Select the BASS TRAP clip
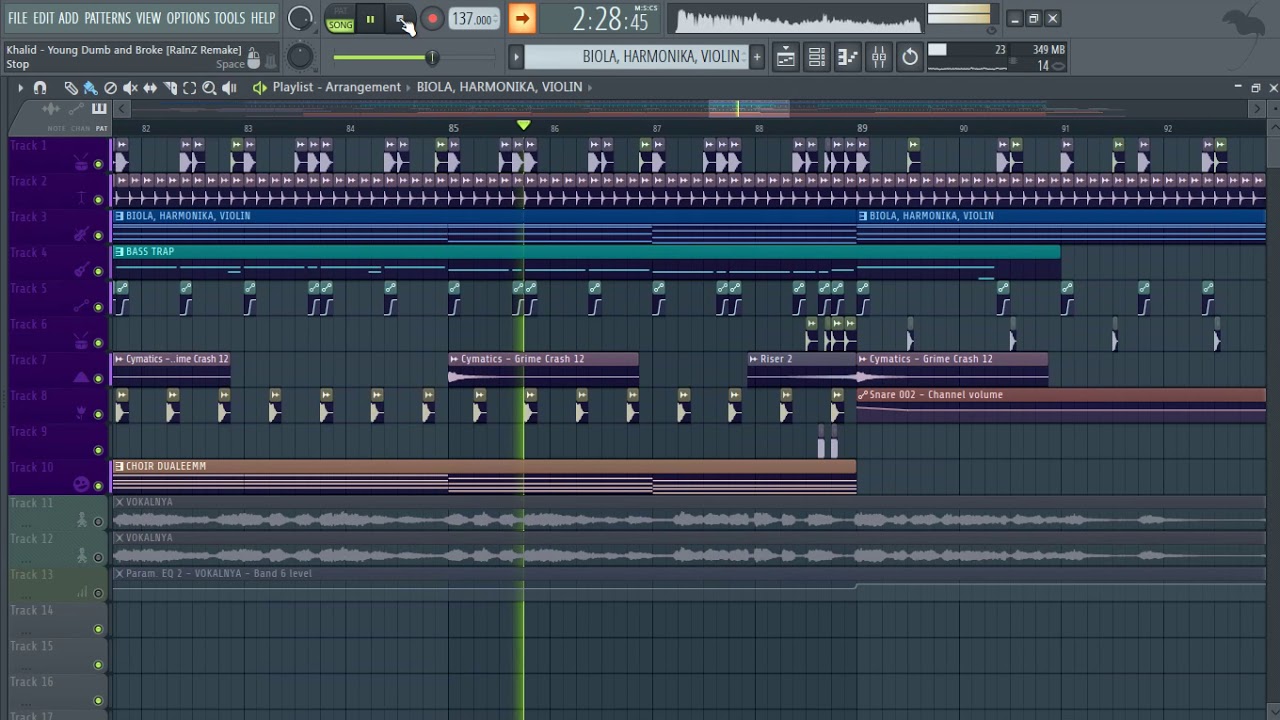The height and width of the screenshot is (720, 1280). [x=586, y=262]
